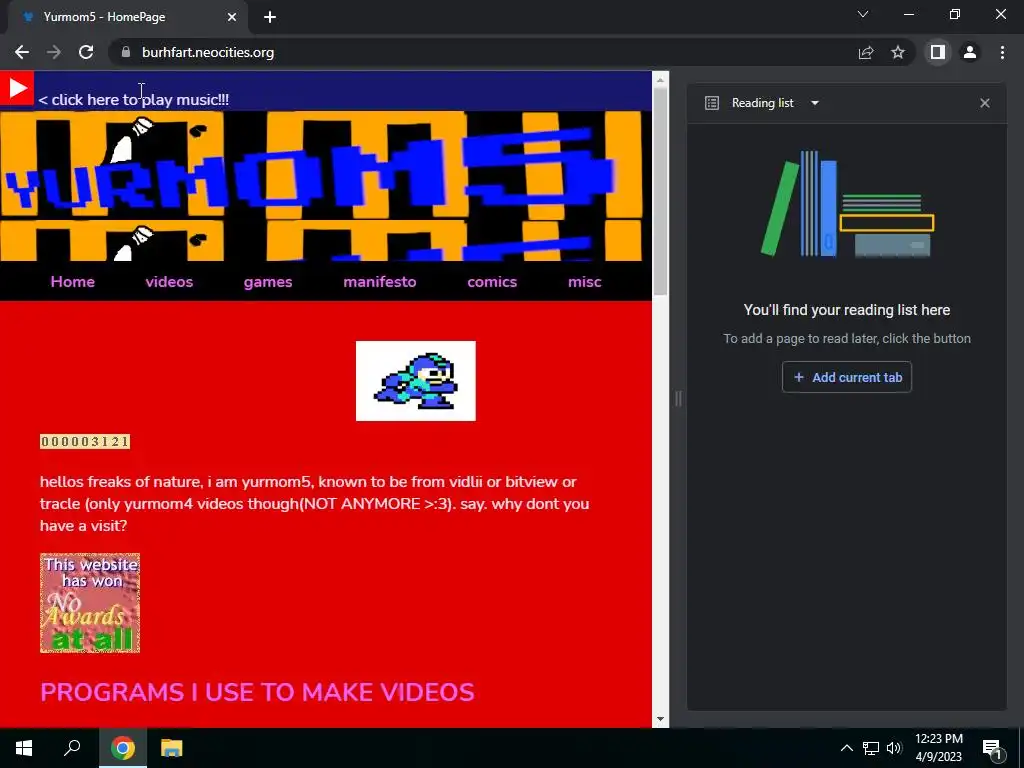The height and width of the screenshot is (768, 1024).
Task: Open the videos nav link
Action: coord(169,281)
